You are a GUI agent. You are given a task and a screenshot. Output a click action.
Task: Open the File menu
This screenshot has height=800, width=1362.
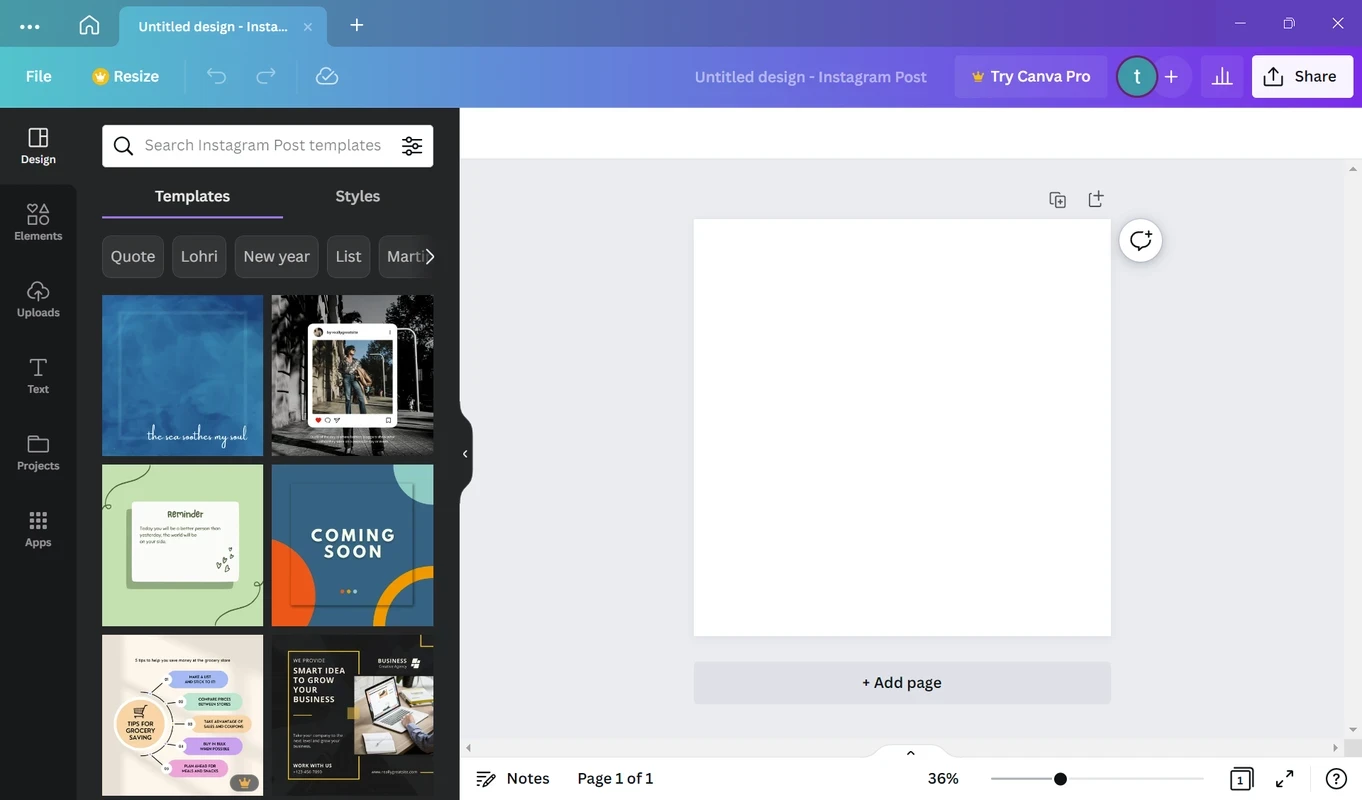[39, 76]
